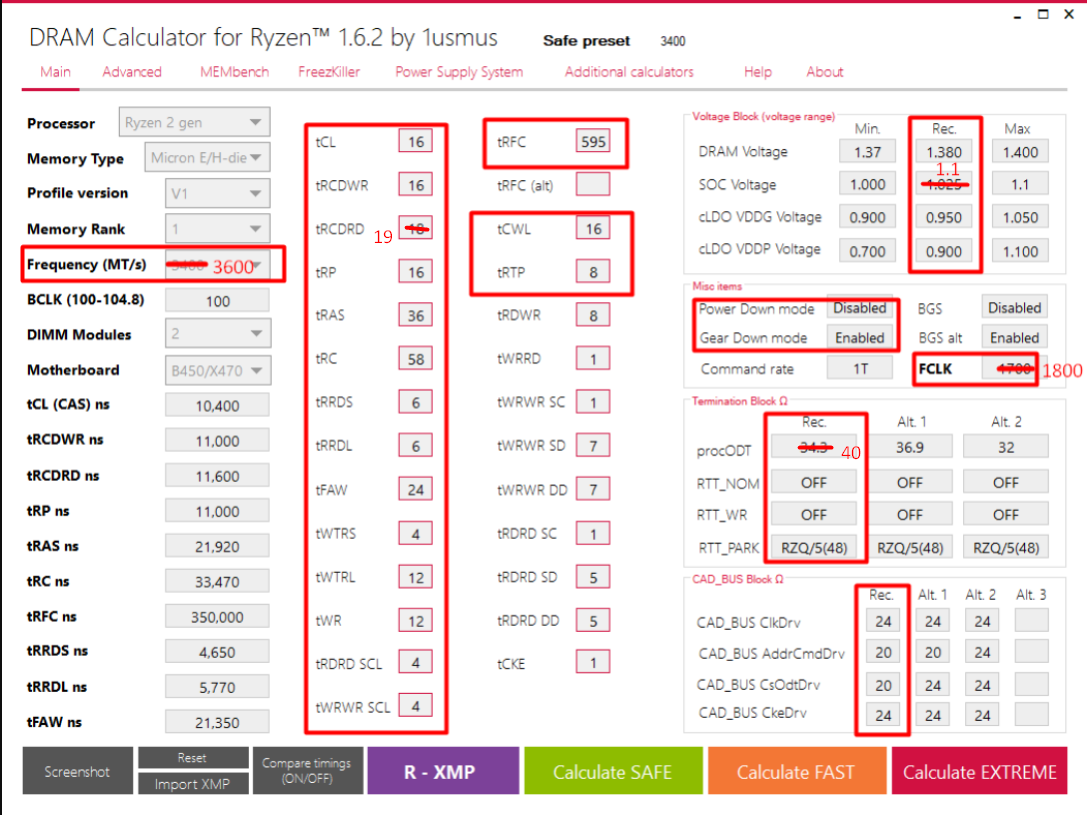Click the procODT Alt. 2 value 32

click(x=1006, y=447)
